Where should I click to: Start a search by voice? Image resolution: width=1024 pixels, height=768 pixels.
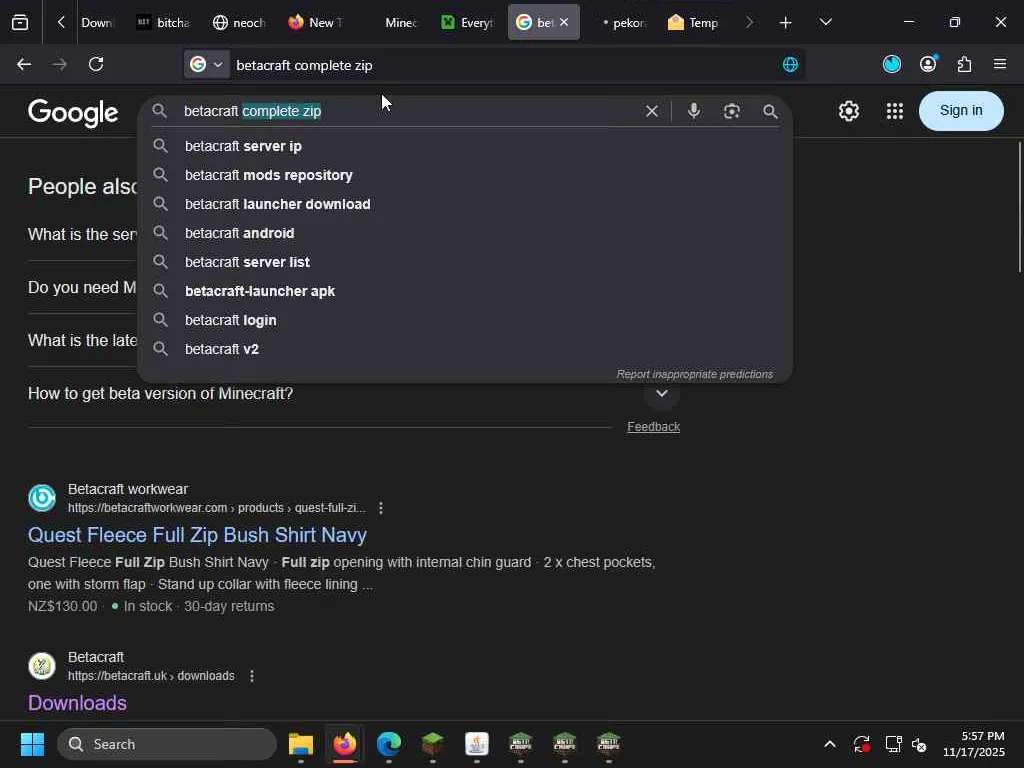694,111
